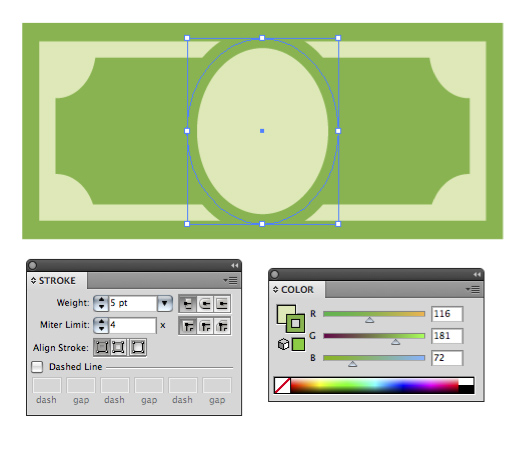Screen dimensions: 518x449
Task: Click the G green channel slider
Action: coord(374,336)
